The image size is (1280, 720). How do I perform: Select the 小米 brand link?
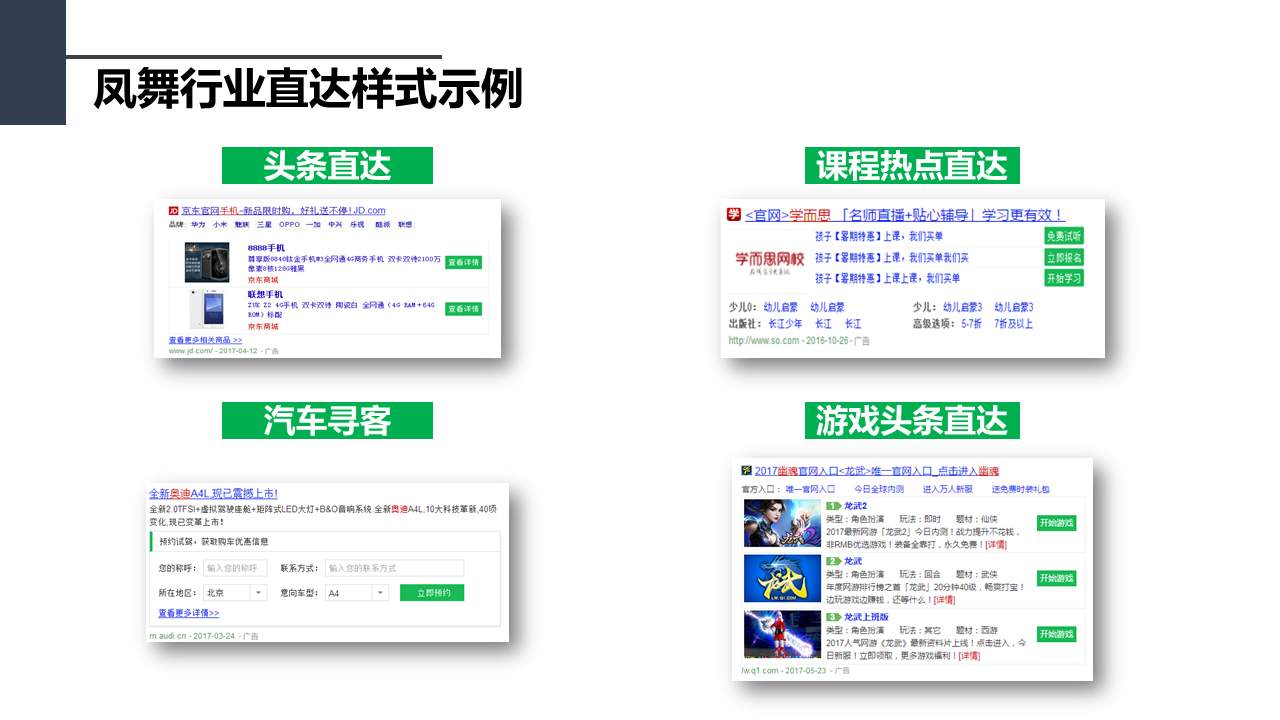(219, 225)
